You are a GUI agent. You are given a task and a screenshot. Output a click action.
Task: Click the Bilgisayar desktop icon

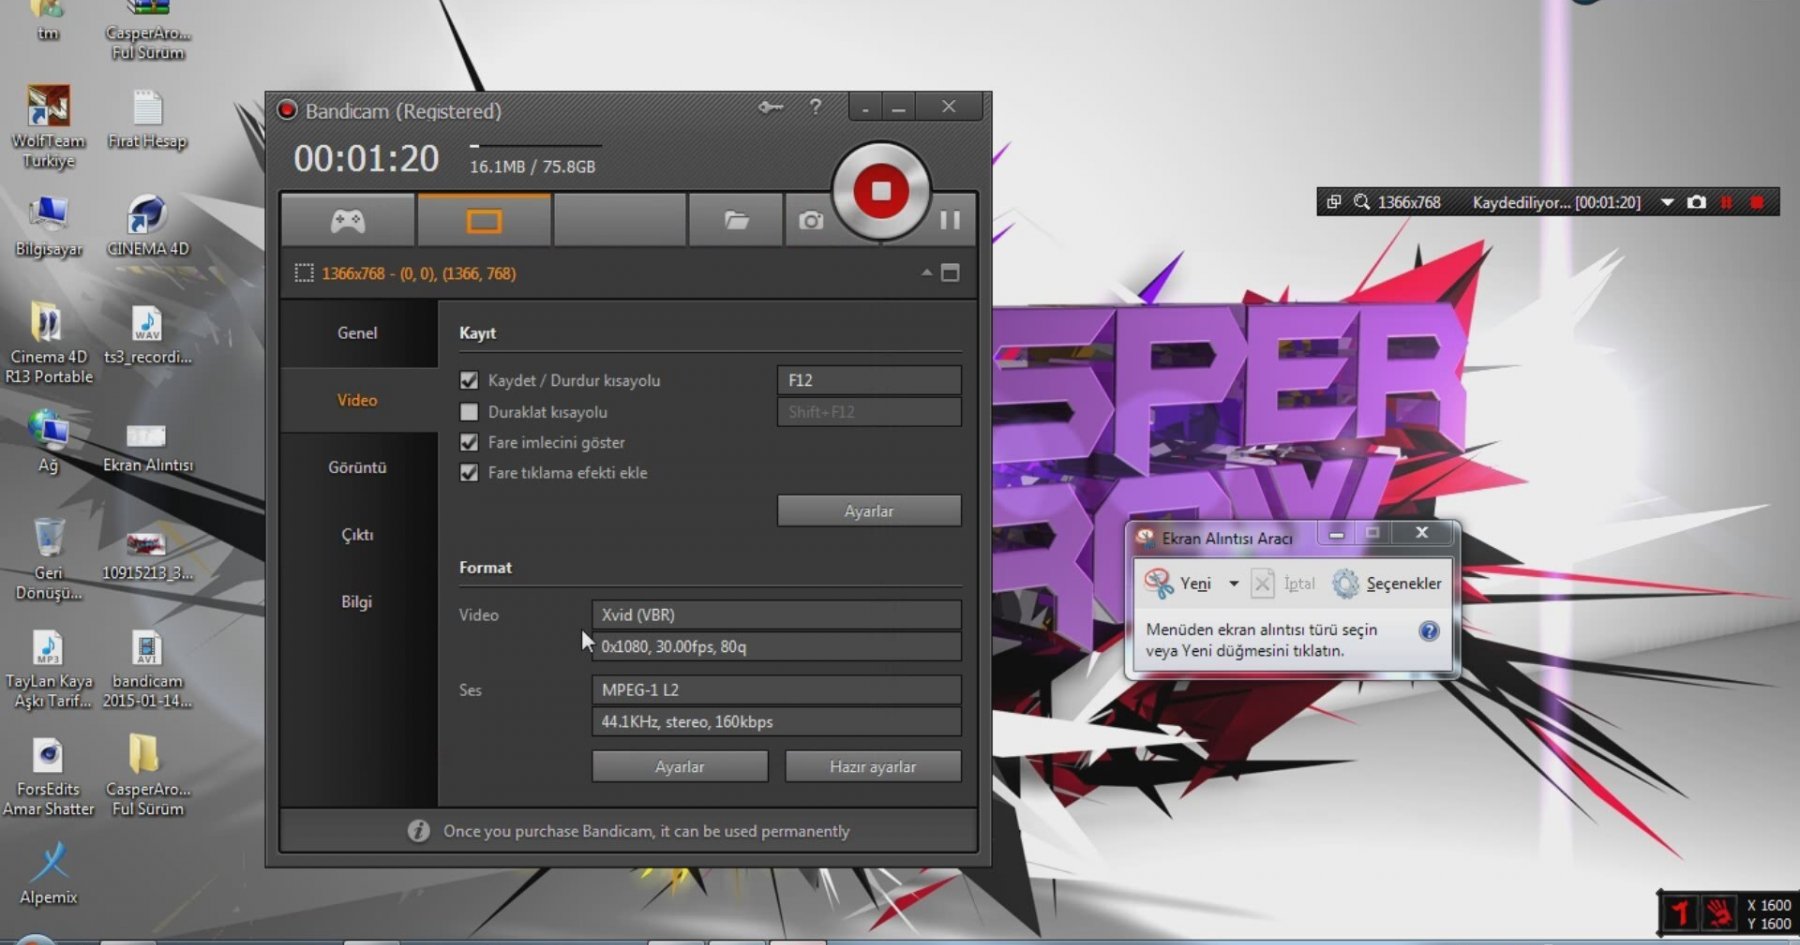48,227
